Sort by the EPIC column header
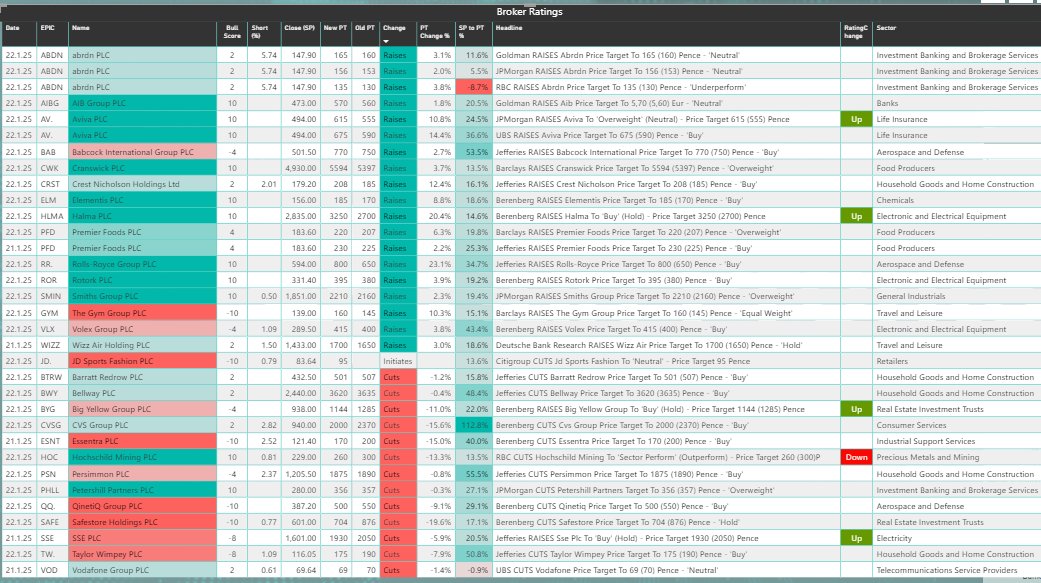The height and width of the screenshot is (583, 1041). [48, 28]
